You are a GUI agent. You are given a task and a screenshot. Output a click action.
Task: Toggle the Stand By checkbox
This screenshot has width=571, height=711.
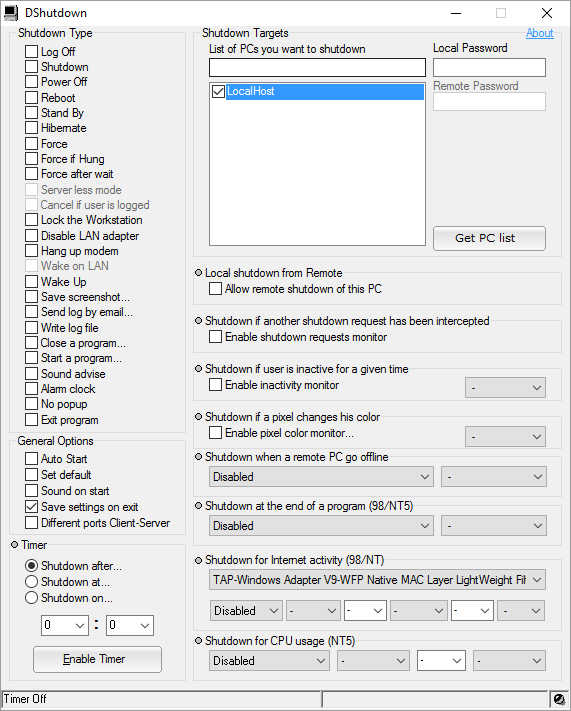[x=31, y=112]
